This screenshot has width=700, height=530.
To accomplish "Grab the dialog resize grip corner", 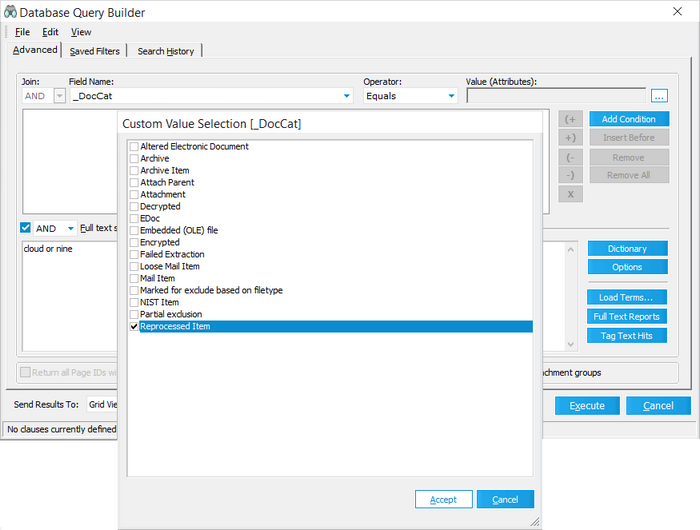I will coord(535,522).
